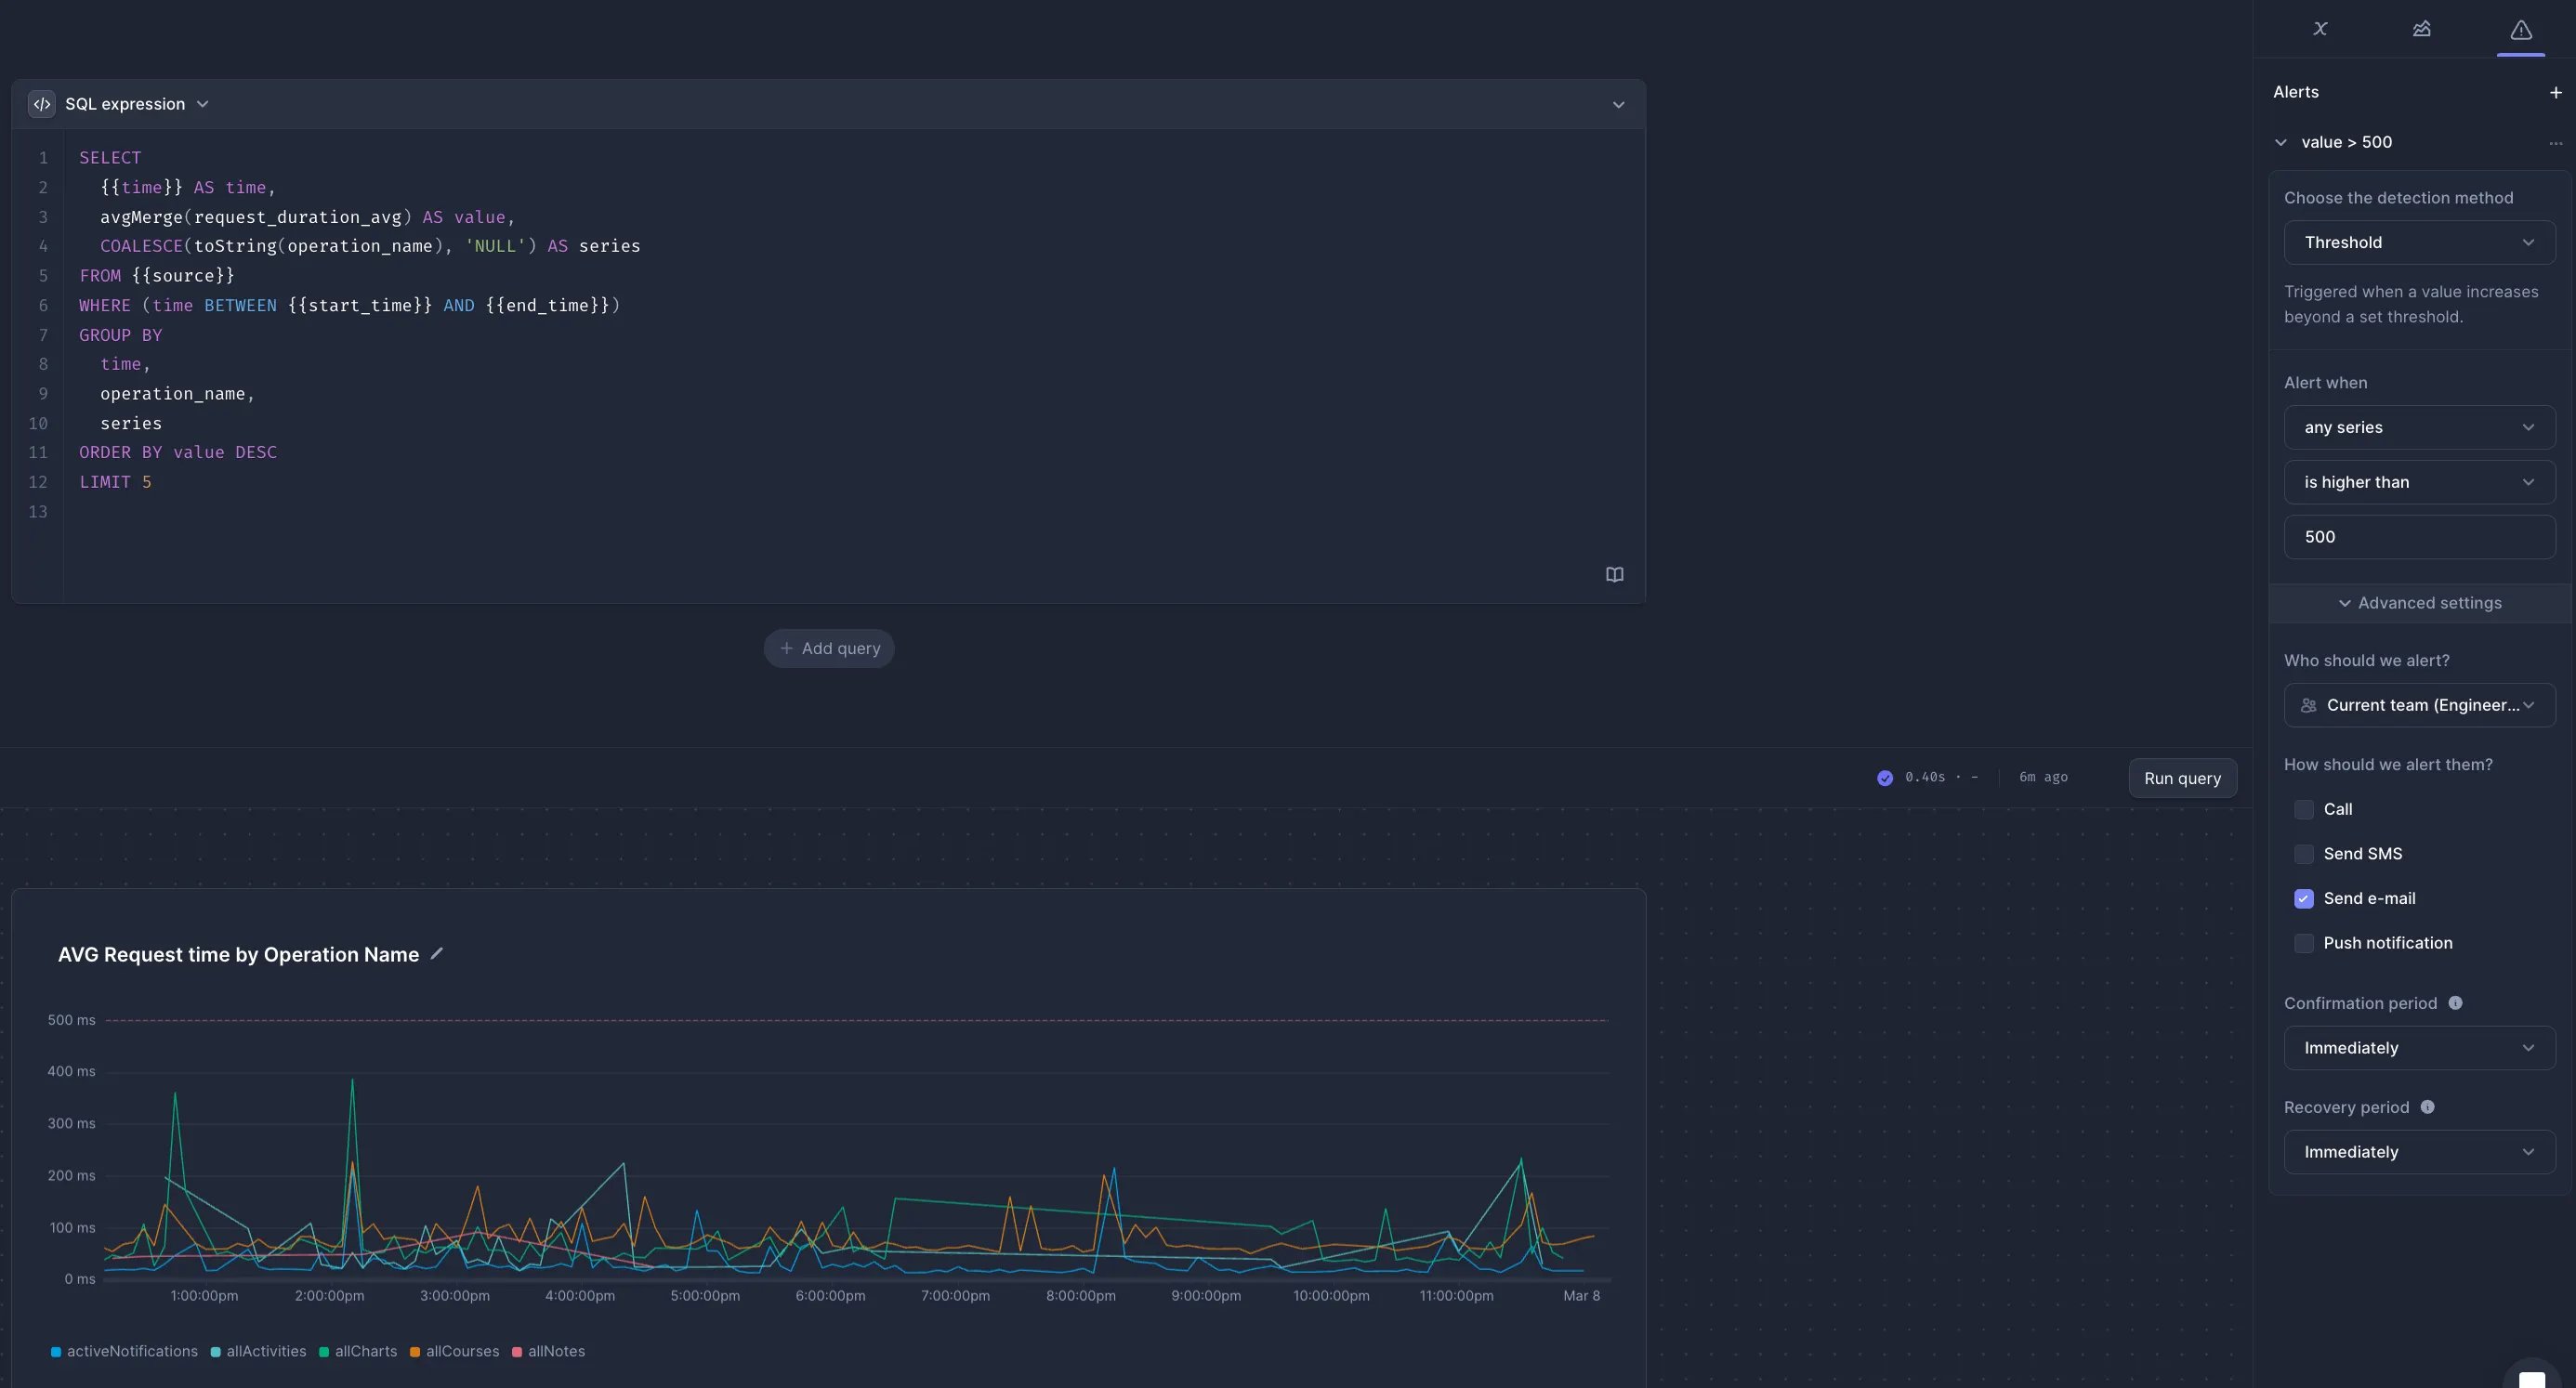Toggle allCharts series color legend swatch
The width and height of the screenshot is (2576, 1388).
tap(324, 1352)
